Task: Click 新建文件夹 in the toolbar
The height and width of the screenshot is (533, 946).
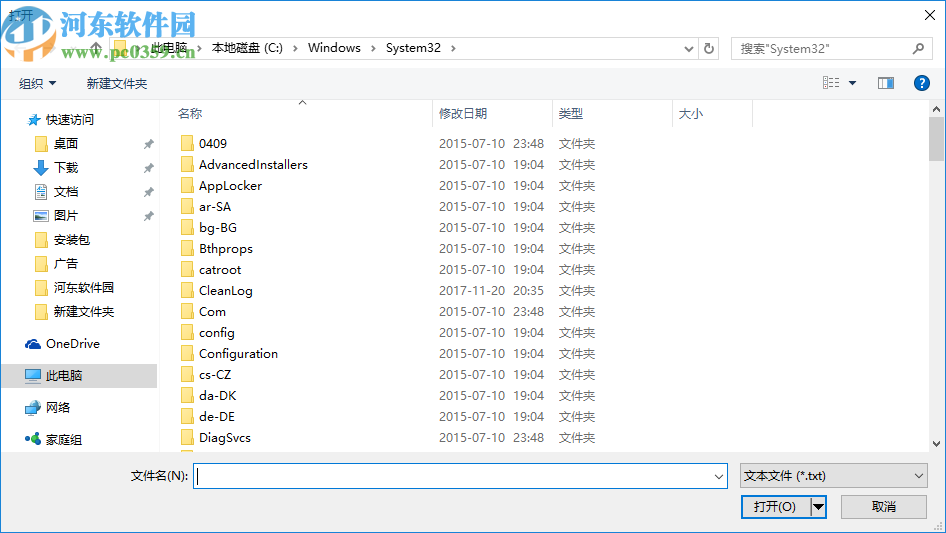Action: coord(117,84)
